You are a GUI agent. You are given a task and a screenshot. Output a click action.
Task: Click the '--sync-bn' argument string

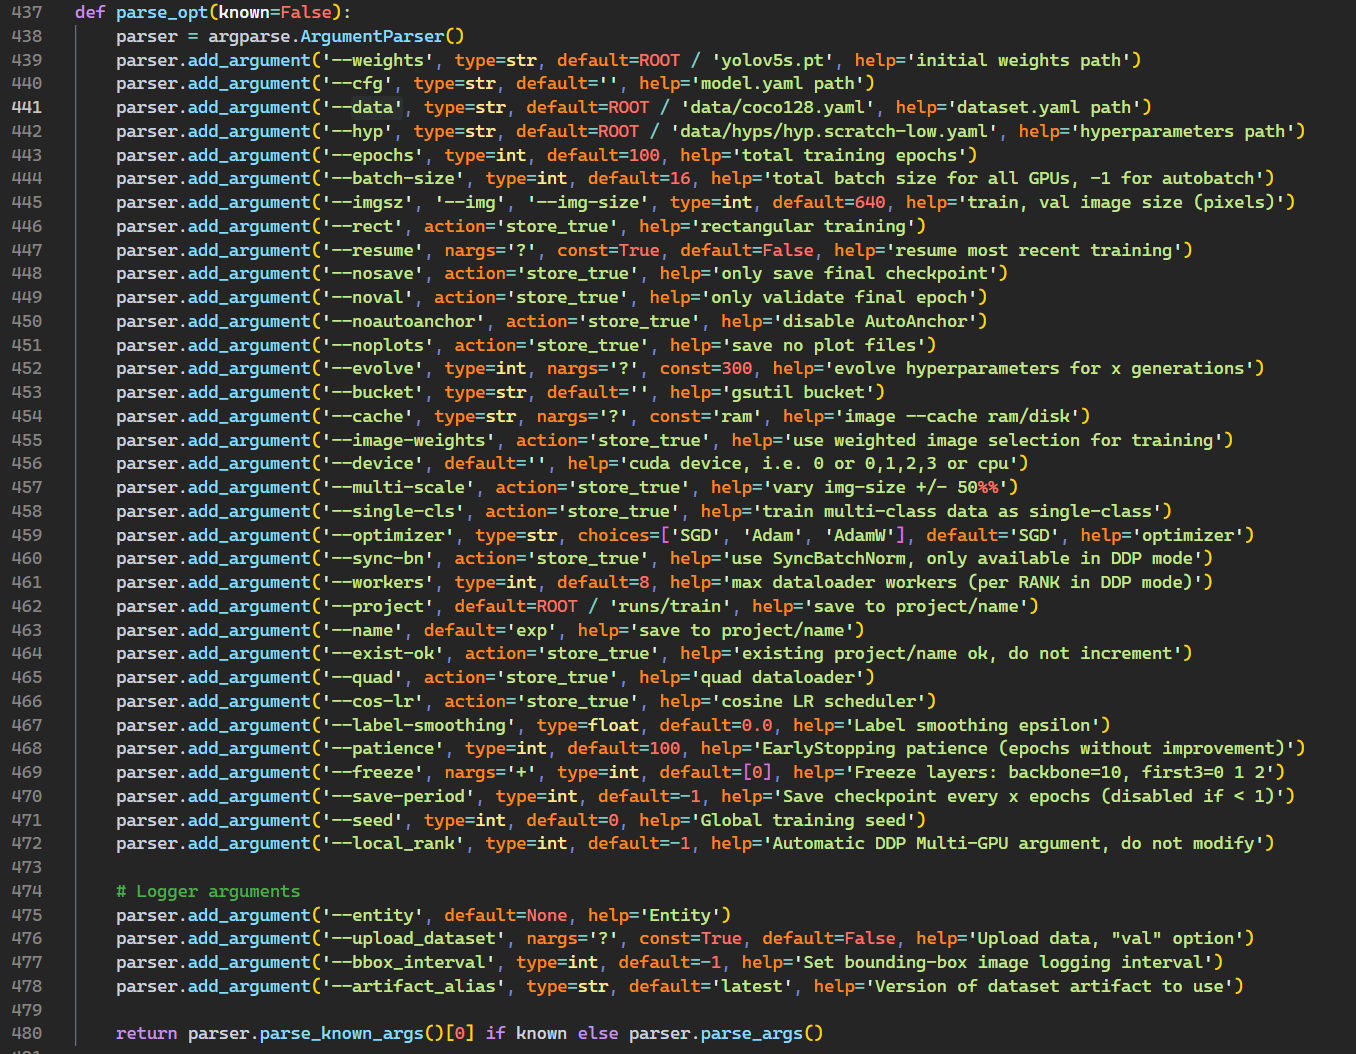click(378, 559)
